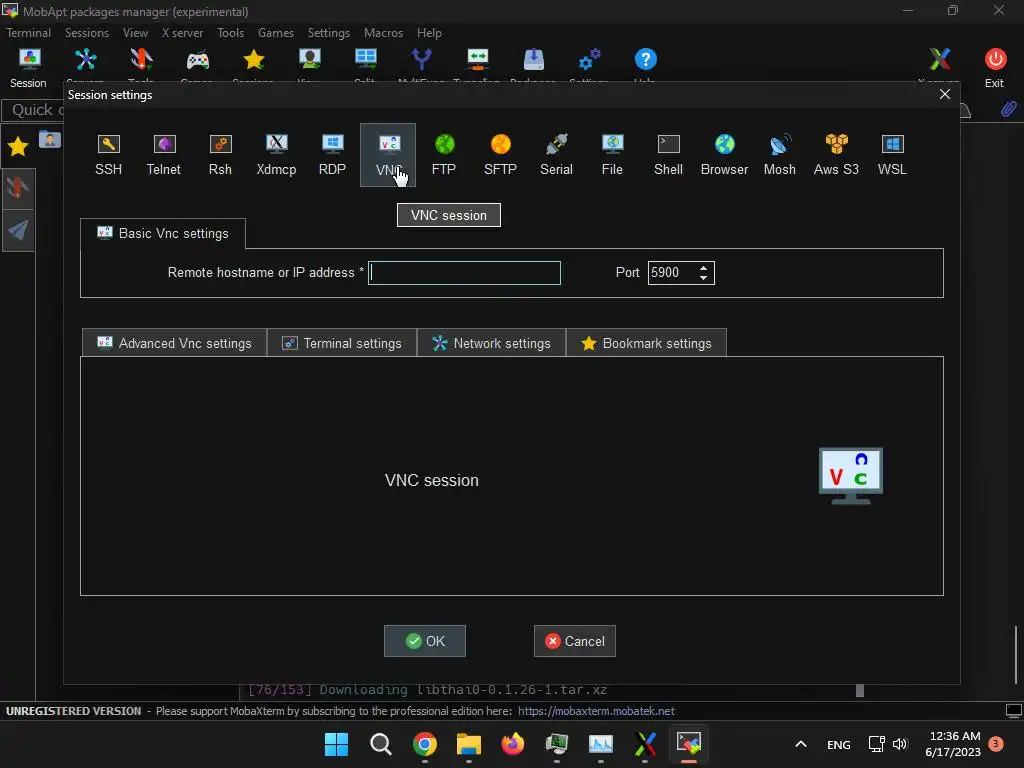Focus the Remote hostname or IP field

(x=464, y=272)
